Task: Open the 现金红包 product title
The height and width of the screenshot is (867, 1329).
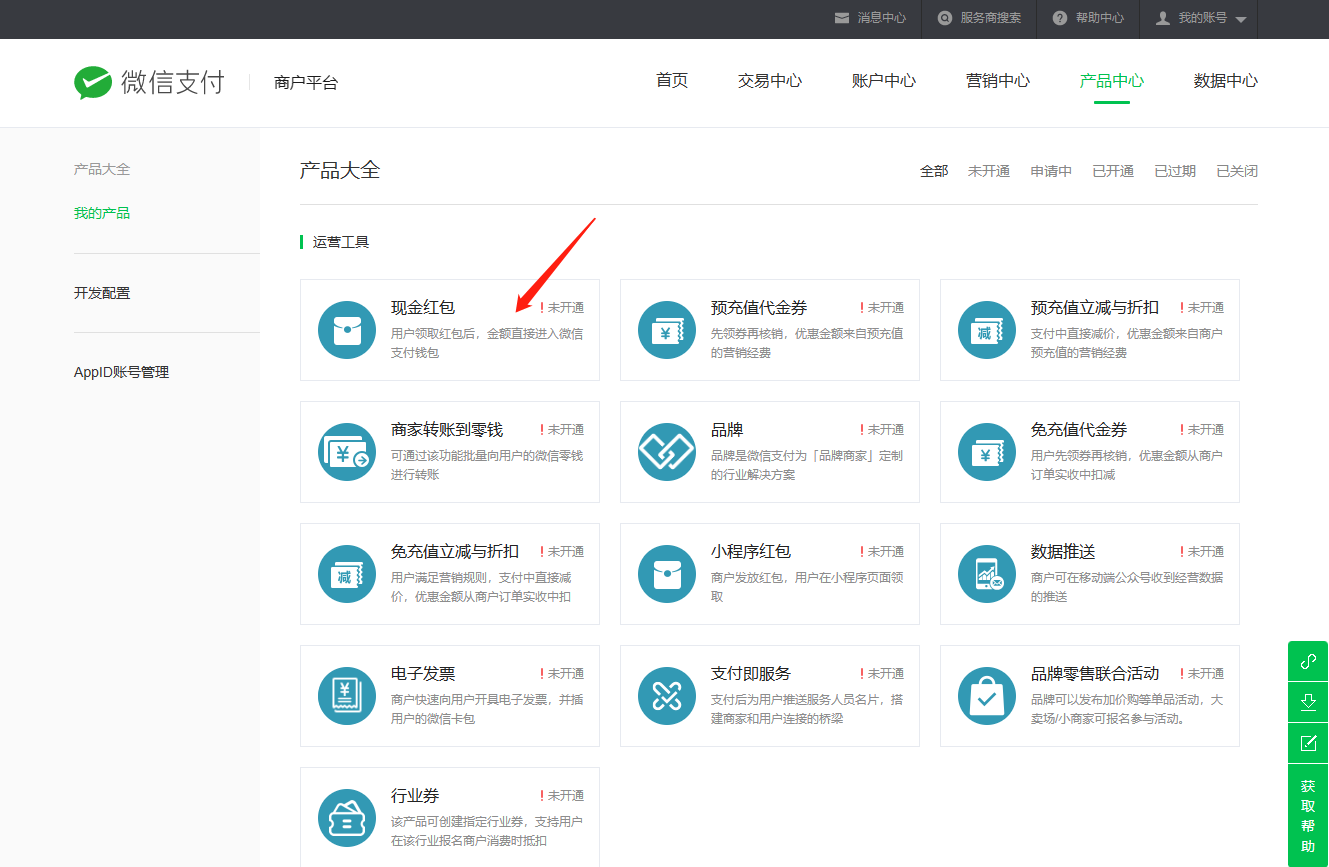Action: [423, 308]
